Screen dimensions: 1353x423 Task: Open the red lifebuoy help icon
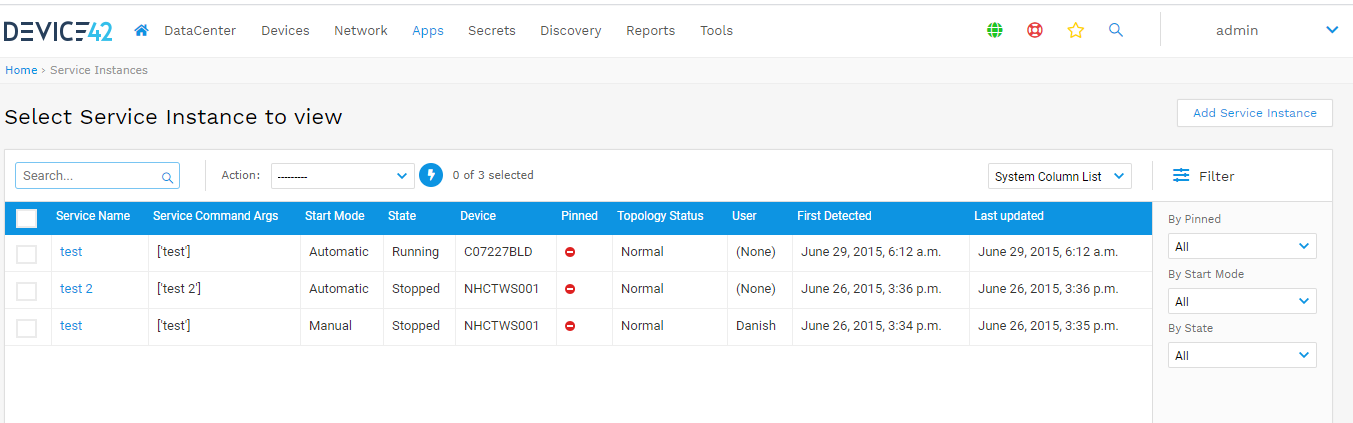pyautogui.click(x=1035, y=30)
